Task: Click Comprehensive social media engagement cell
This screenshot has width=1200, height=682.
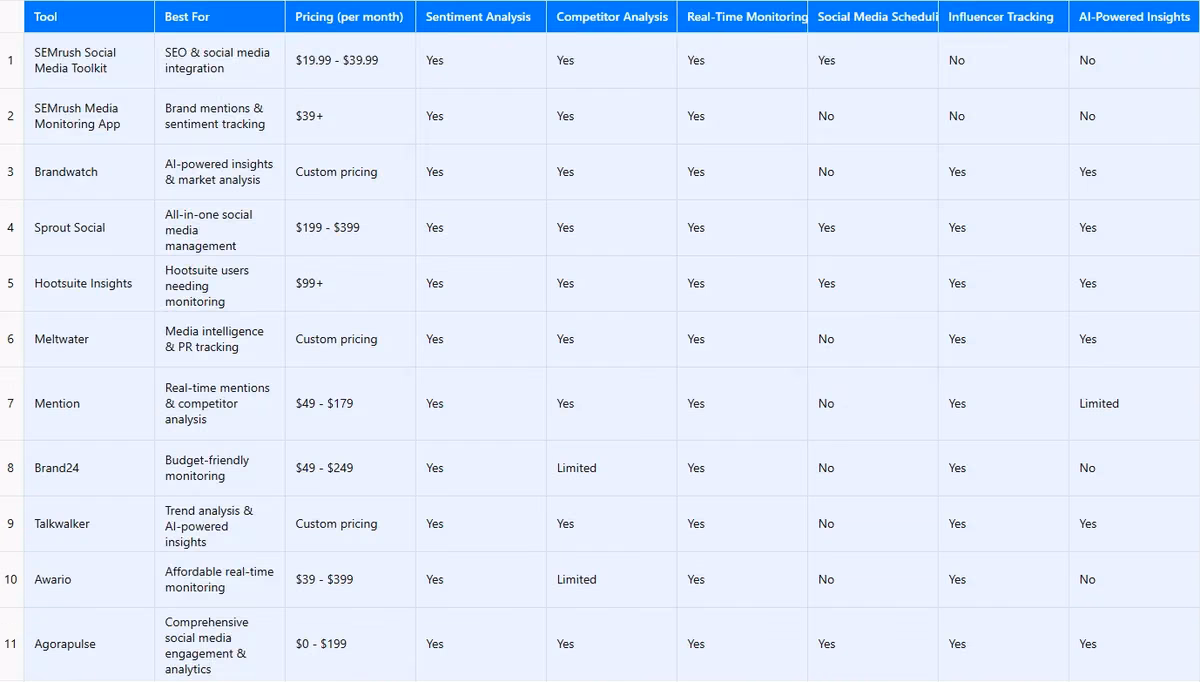Action: pos(220,644)
